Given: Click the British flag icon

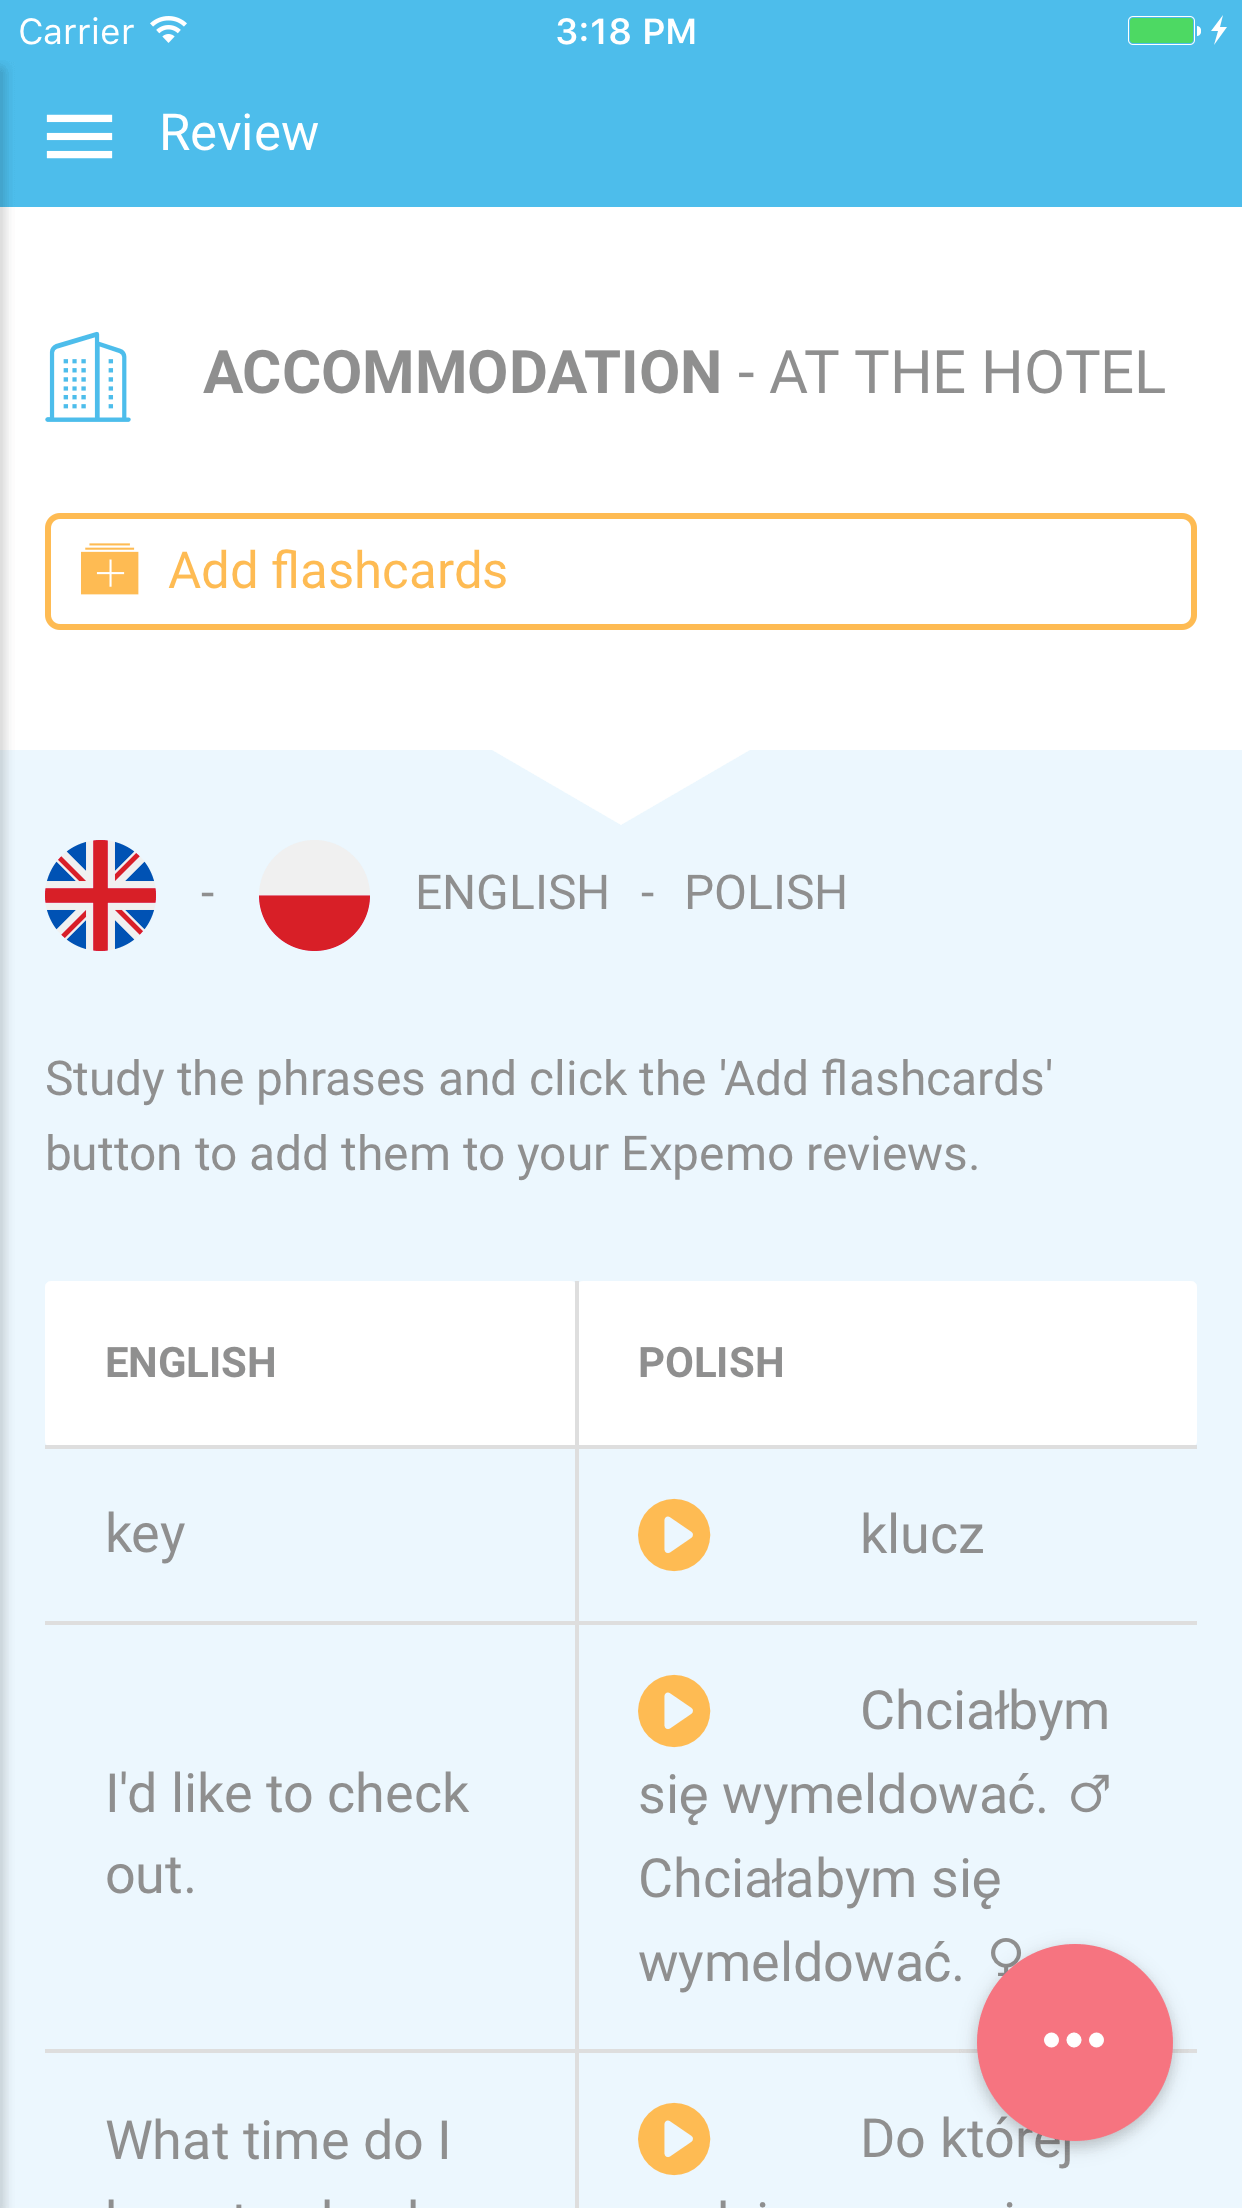Looking at the screenshot, I should pyautogui.click(x=101, y=895).
